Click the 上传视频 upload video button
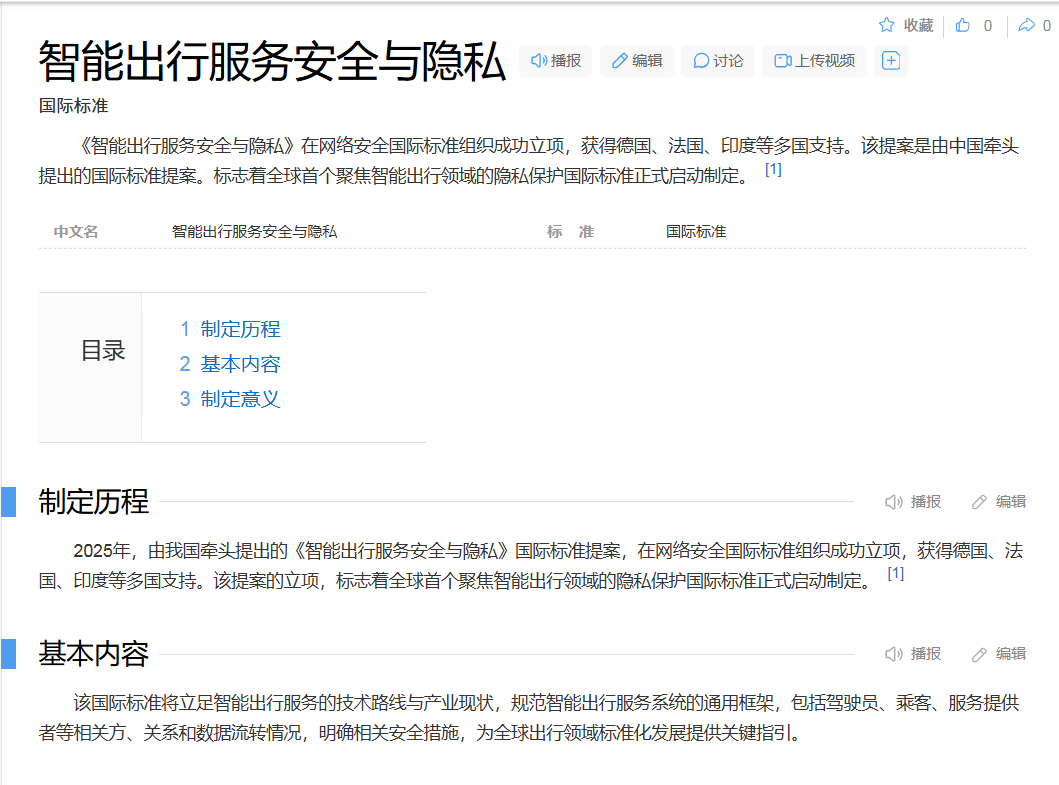This screenshot has width=1059, height=785. (x=815, y=61)
